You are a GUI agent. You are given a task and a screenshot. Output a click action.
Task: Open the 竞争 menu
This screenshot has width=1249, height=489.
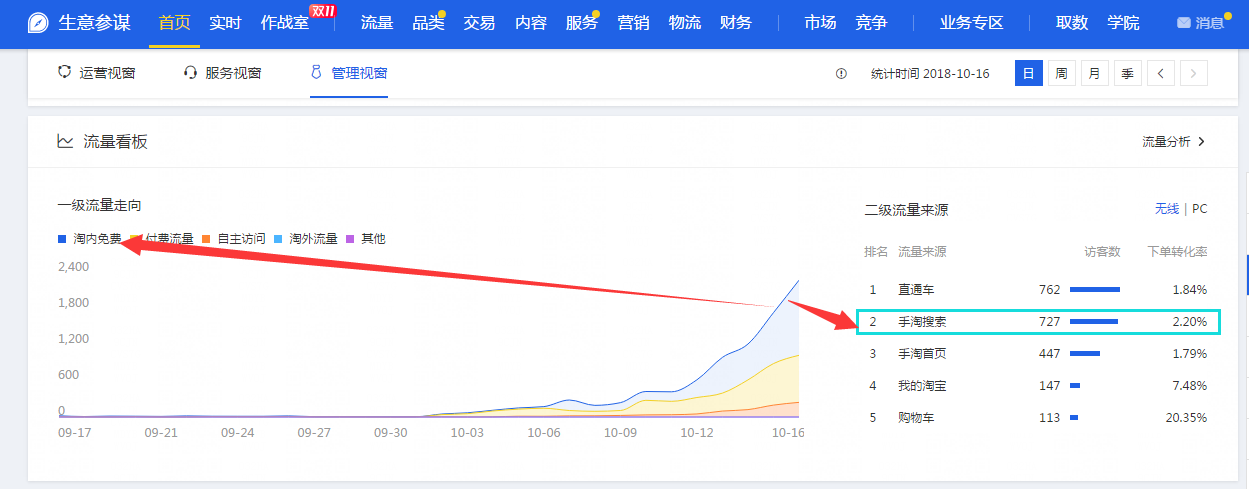point(871,23)
